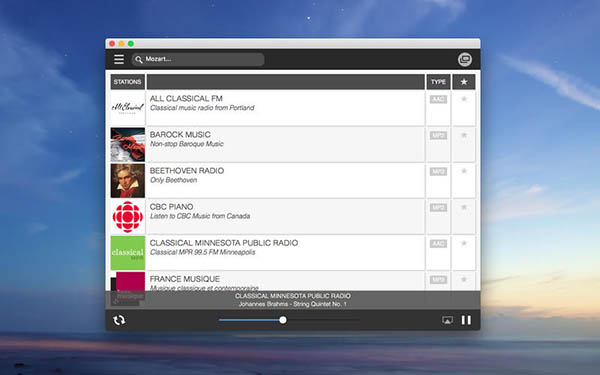This screenshot has height=375, width=600.
Task: Click MP3 badge for Barock Music
Action: point(438,135)
